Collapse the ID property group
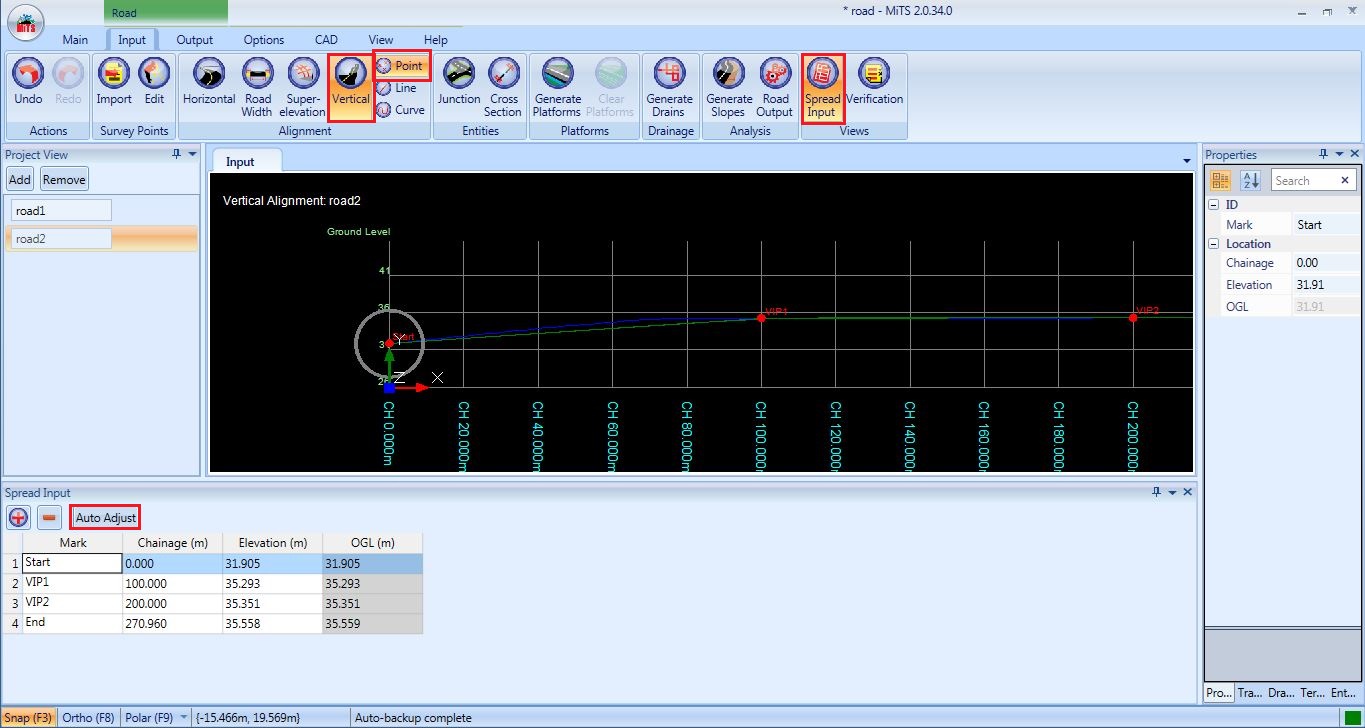 click(1214, 204)
